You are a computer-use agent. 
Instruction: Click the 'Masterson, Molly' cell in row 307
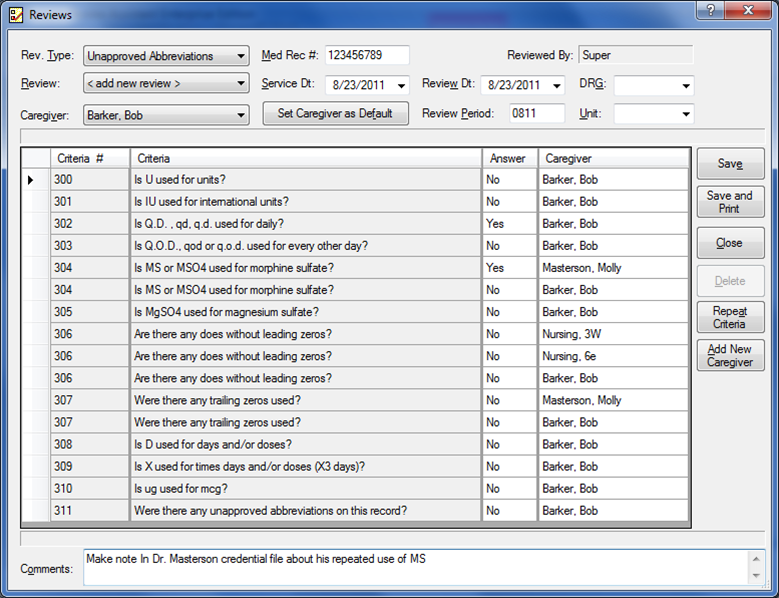coord(614,400)
